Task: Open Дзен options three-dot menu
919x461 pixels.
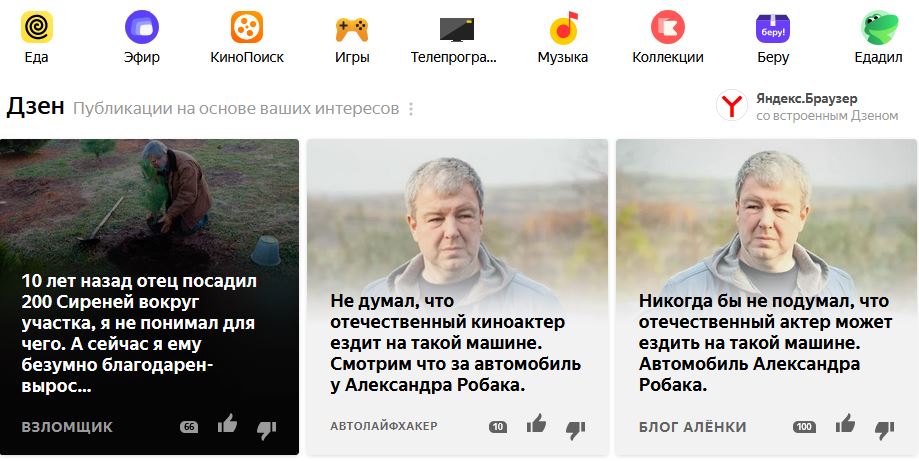Action: [x=411, y=109]
